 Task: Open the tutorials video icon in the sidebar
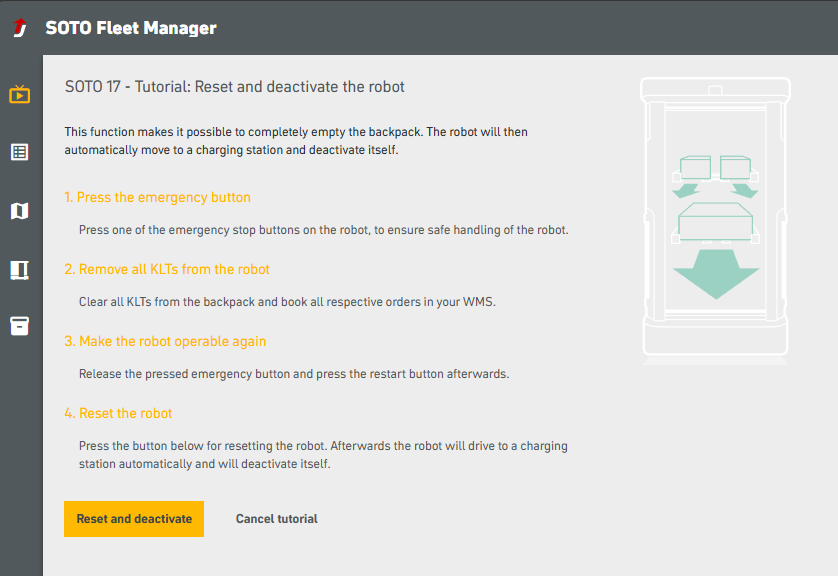[x=20, y=94]
